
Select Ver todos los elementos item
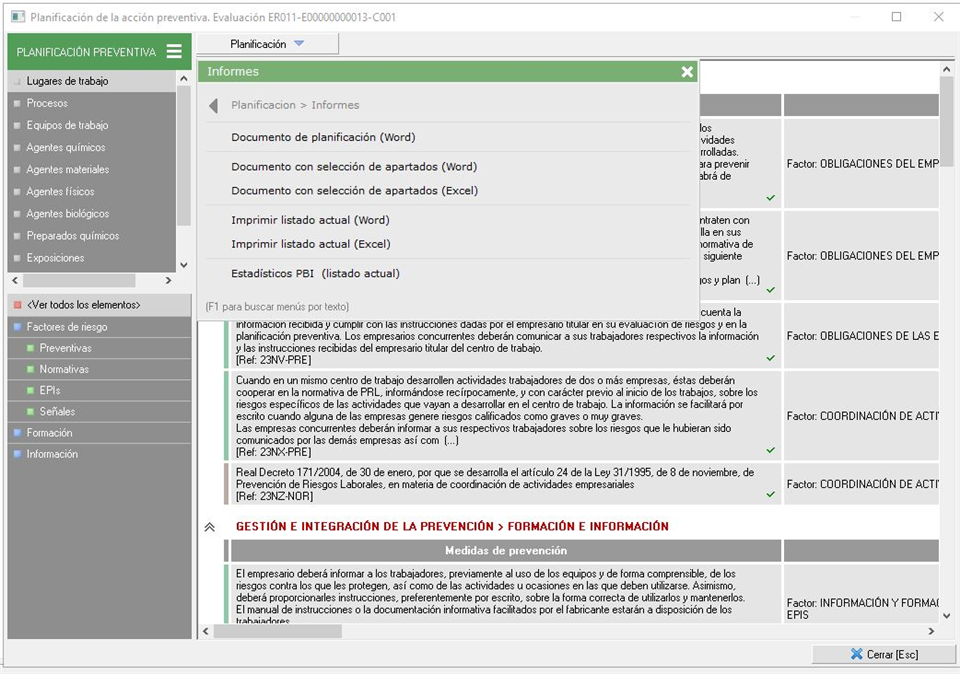point(83,305)
